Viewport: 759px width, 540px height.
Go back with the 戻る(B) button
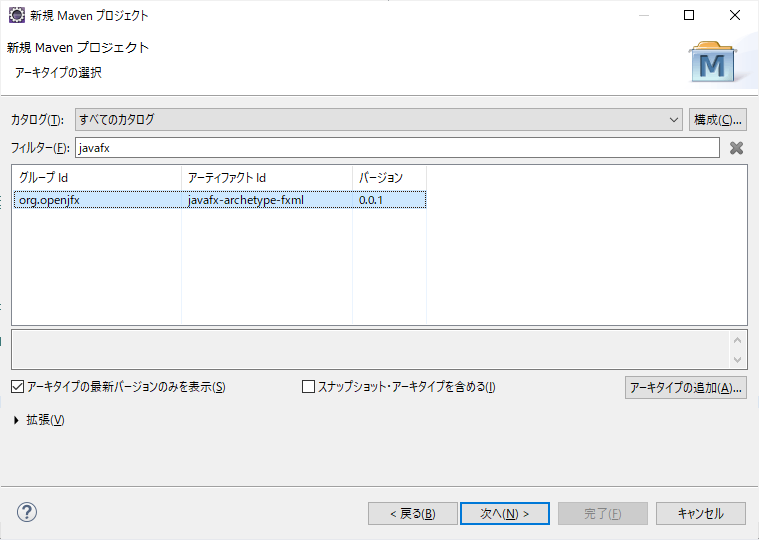[x=412, y=513]
